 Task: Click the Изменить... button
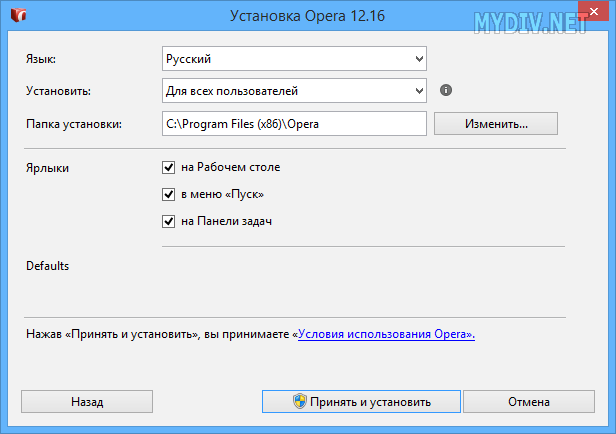(496, 124)
